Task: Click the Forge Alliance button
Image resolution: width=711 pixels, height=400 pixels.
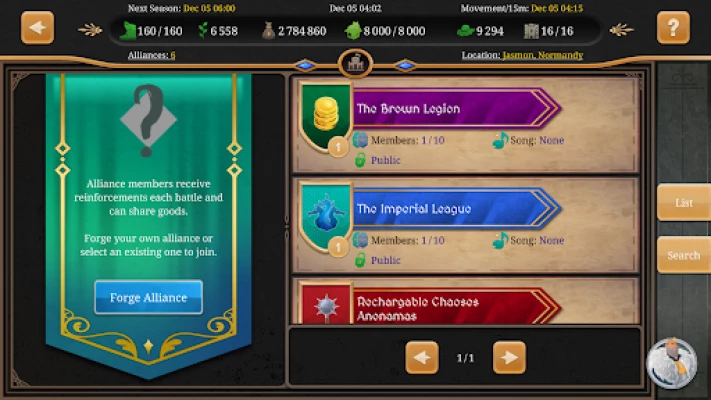Action: point(148,298)
